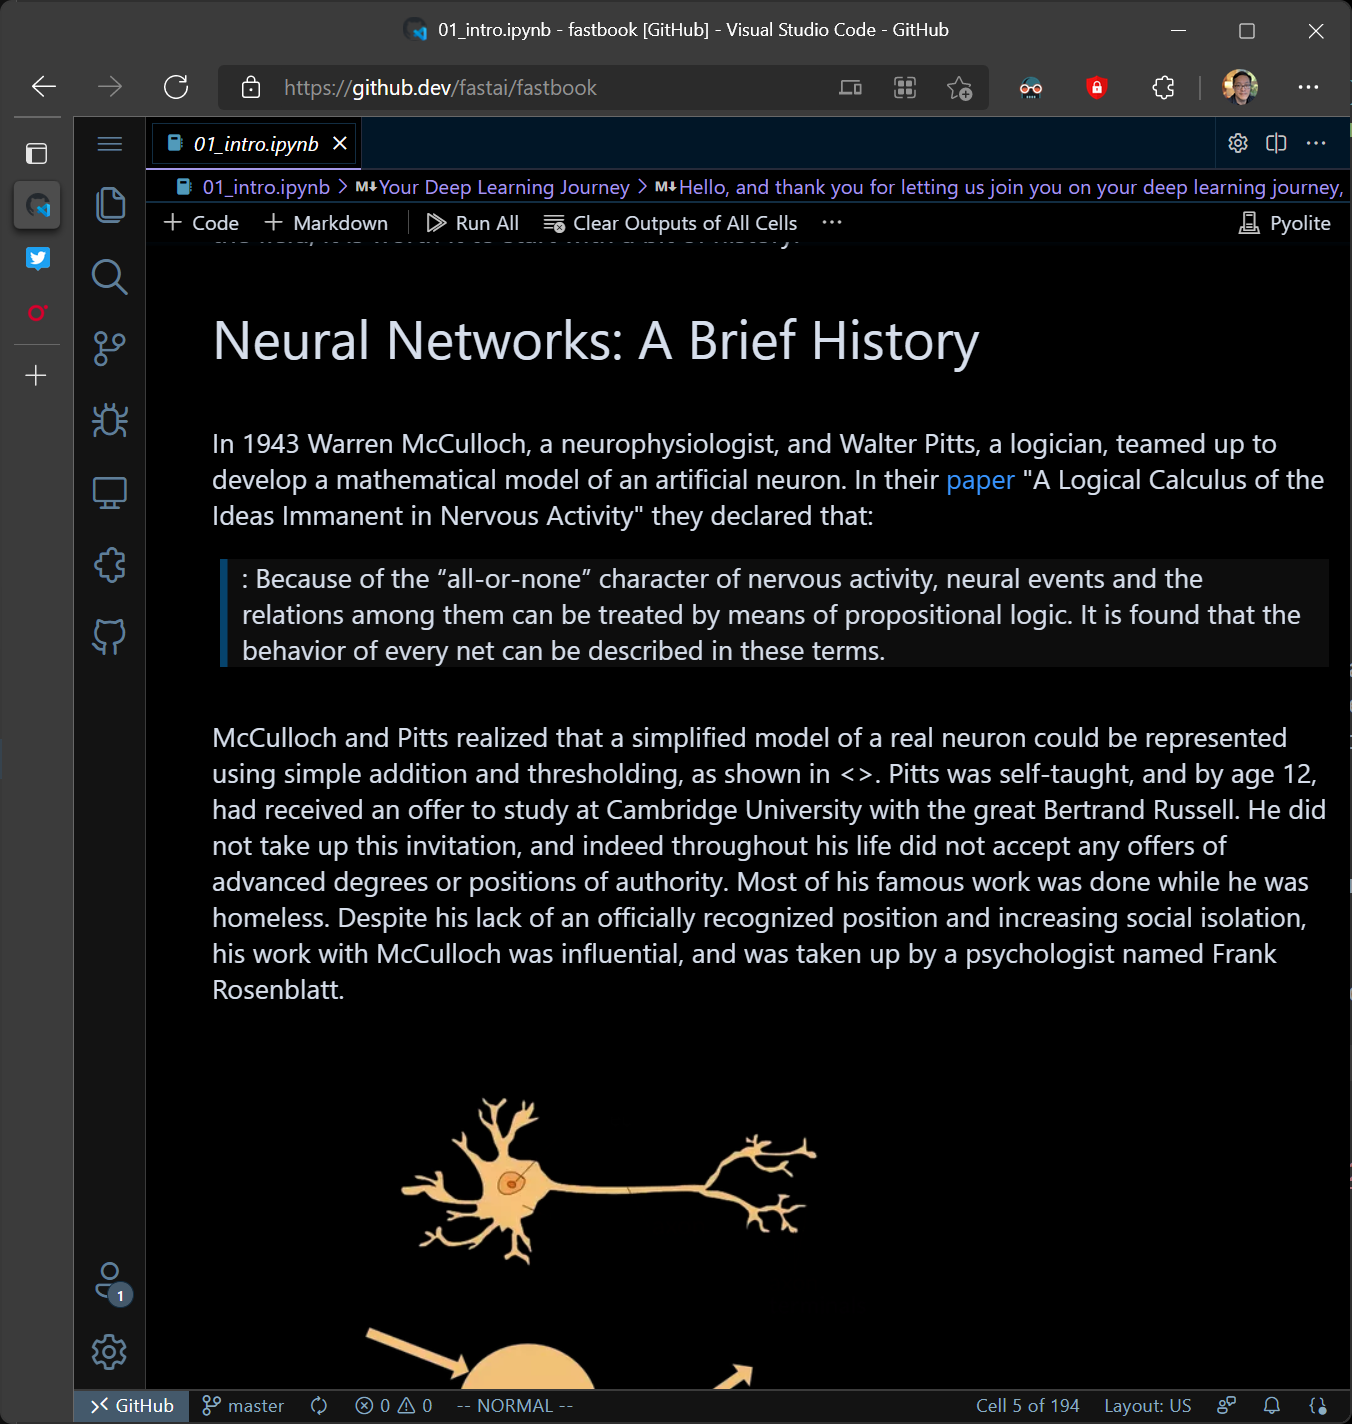This screenshot has height=1424, width=1352.
Task: Open the GitHub panel icon
Action: [109, 637]
